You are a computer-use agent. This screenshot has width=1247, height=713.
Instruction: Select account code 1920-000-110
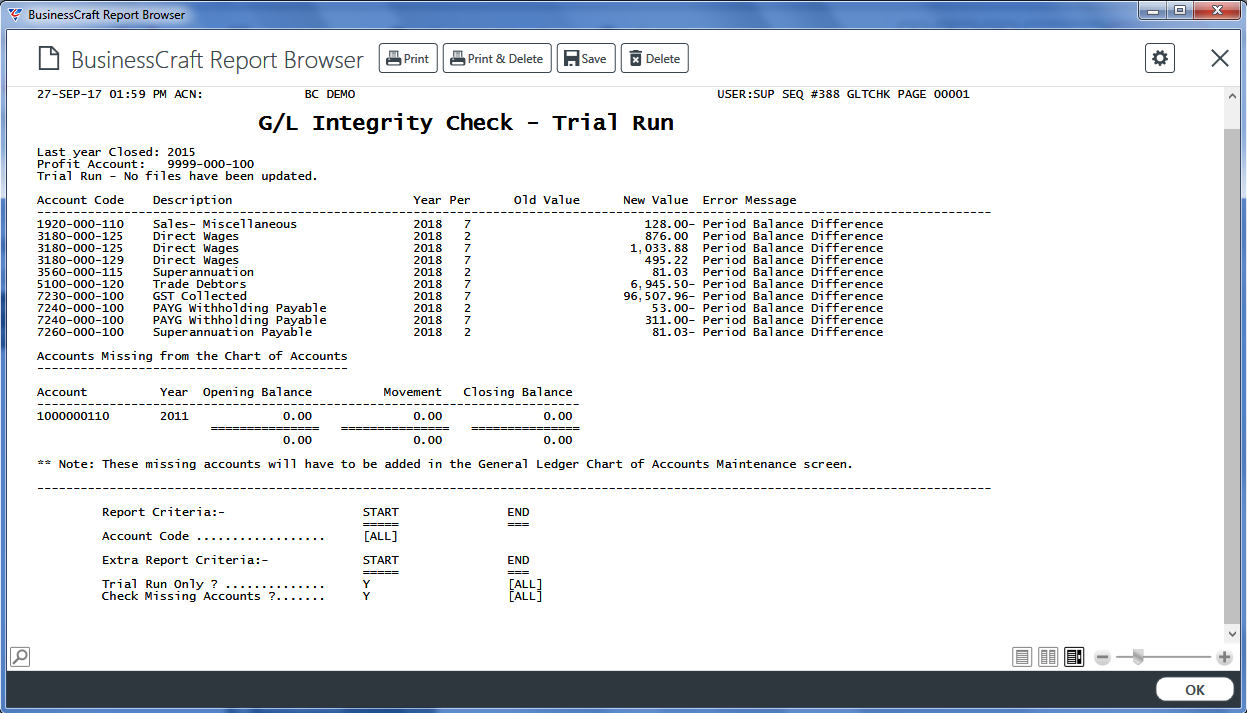pos(80,224)
